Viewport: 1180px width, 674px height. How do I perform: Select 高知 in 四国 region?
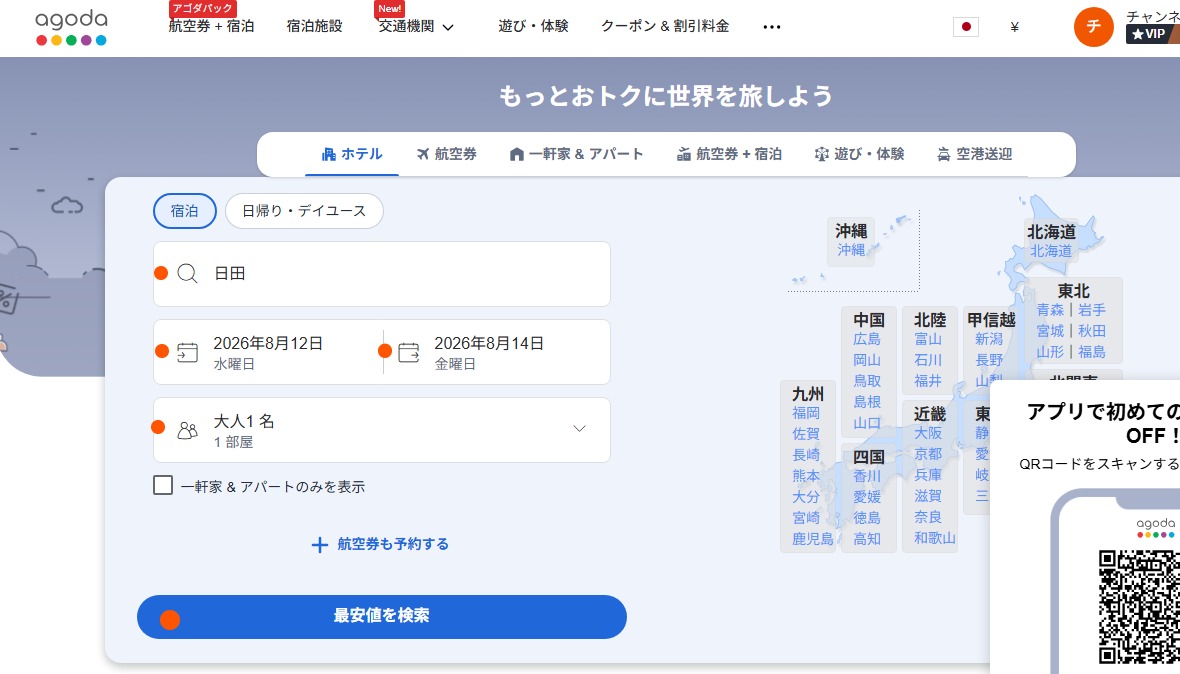coord(867,539)
